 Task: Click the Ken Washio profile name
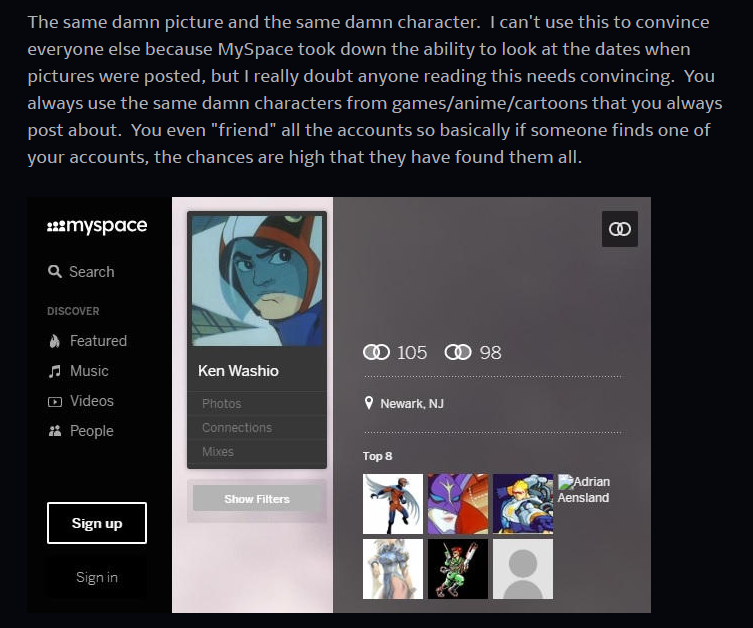(238, 371)
